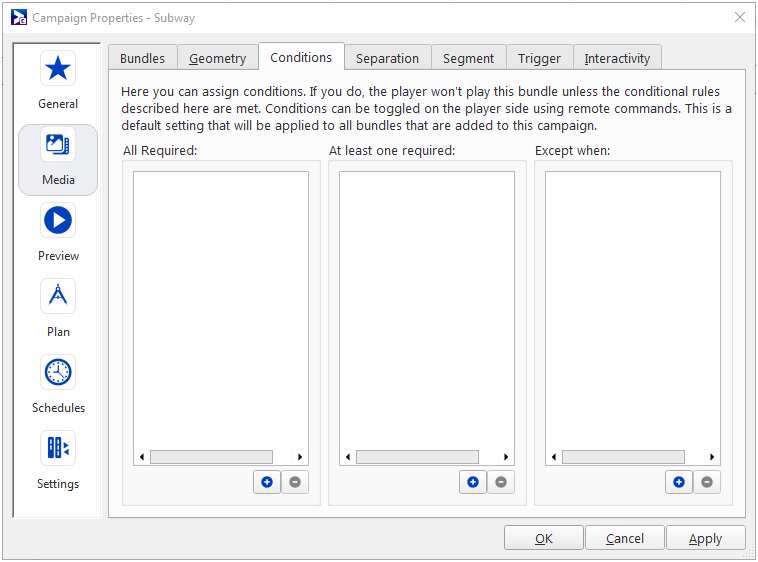The image size is (758, 562).
Task: Open the Separation tab
Action: (387, 58)
